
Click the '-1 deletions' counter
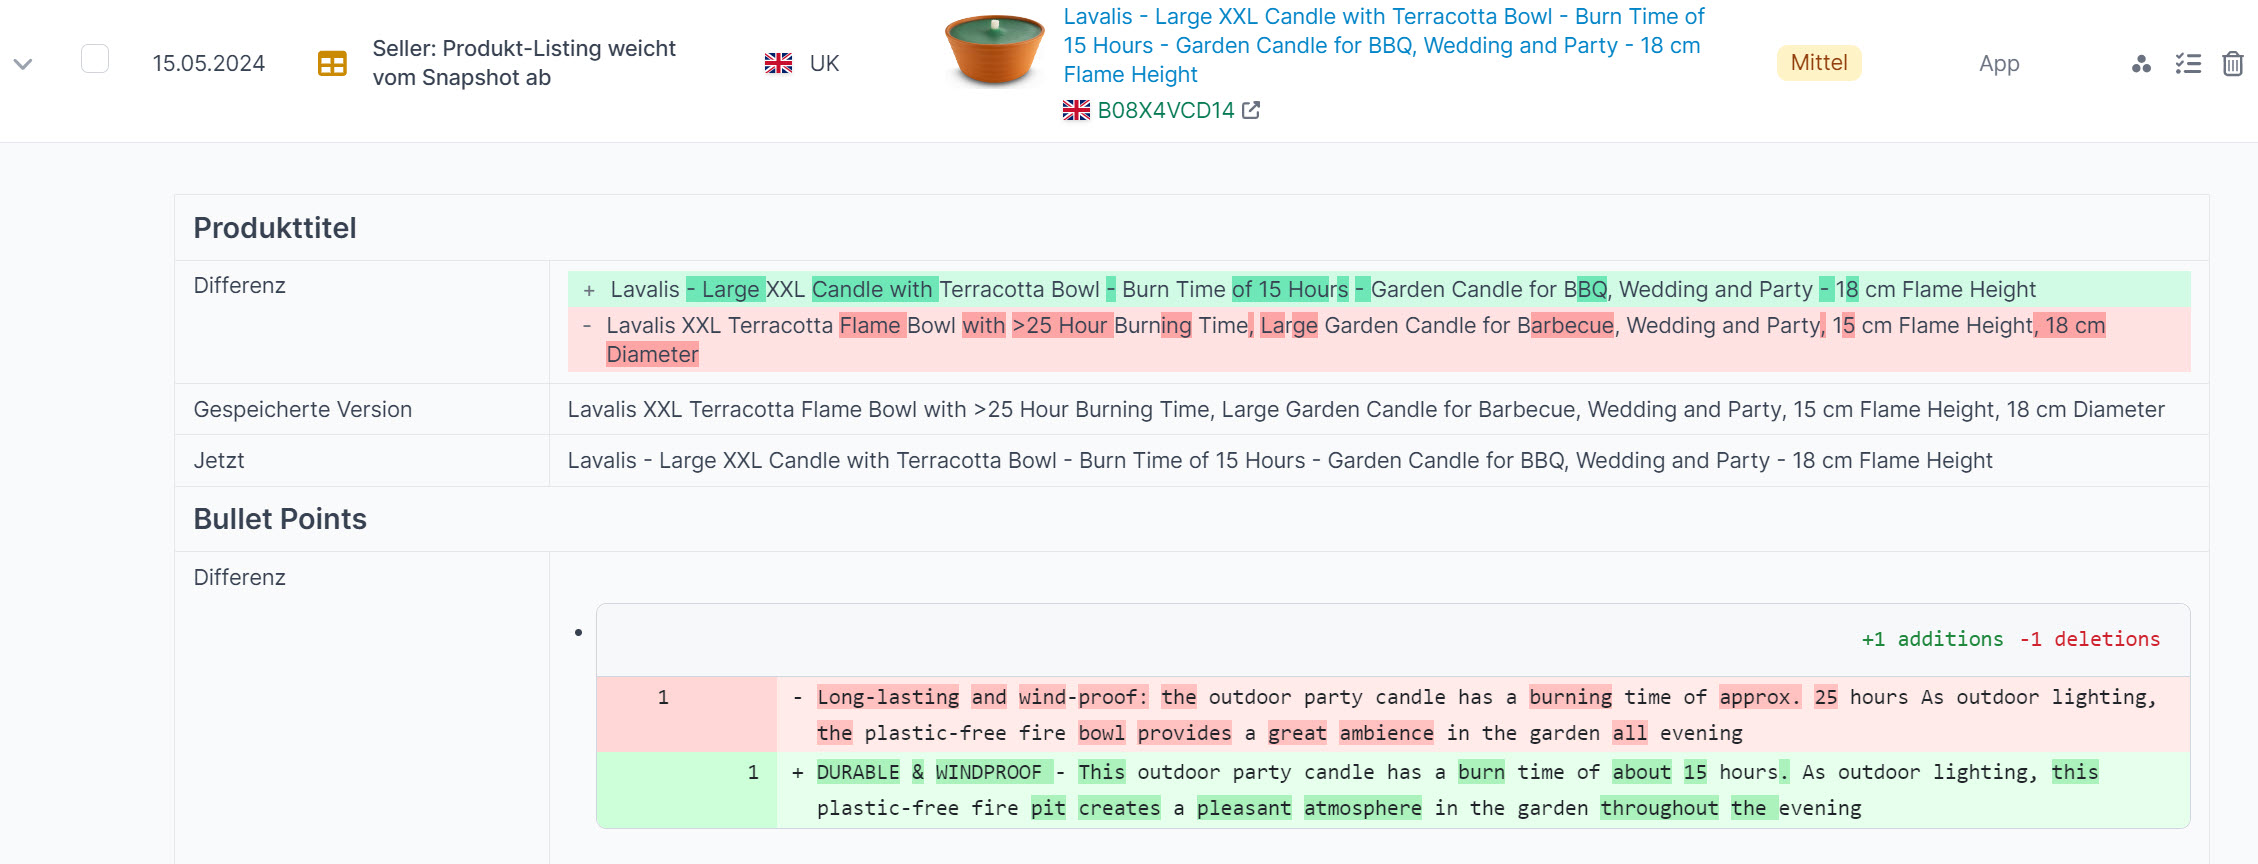point(2090,639)
